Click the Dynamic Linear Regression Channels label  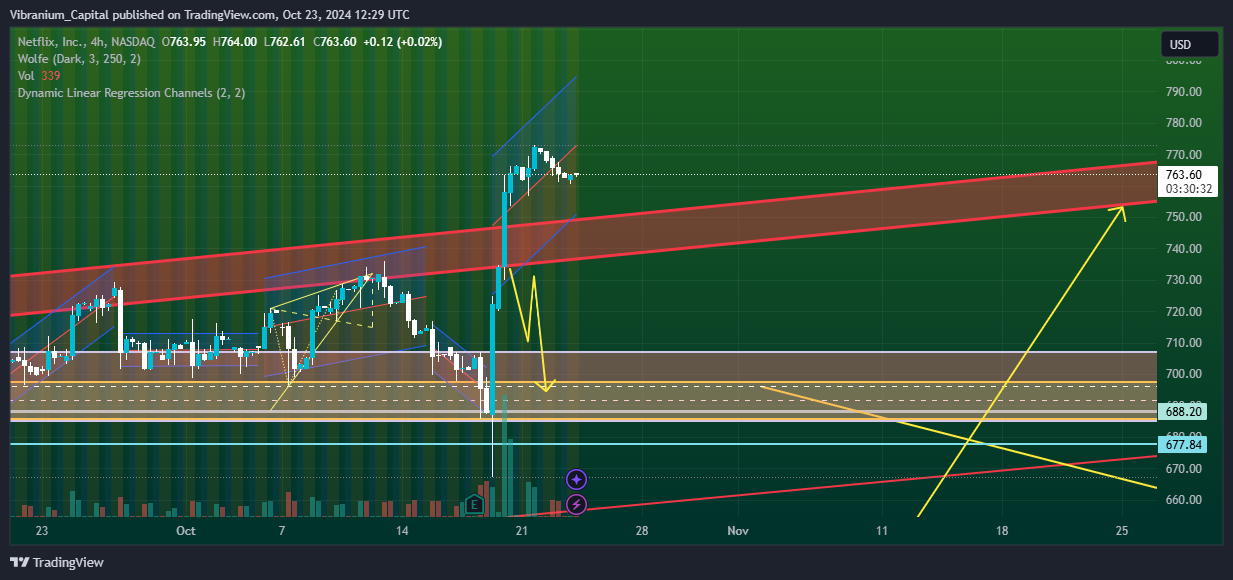point(131,93)
